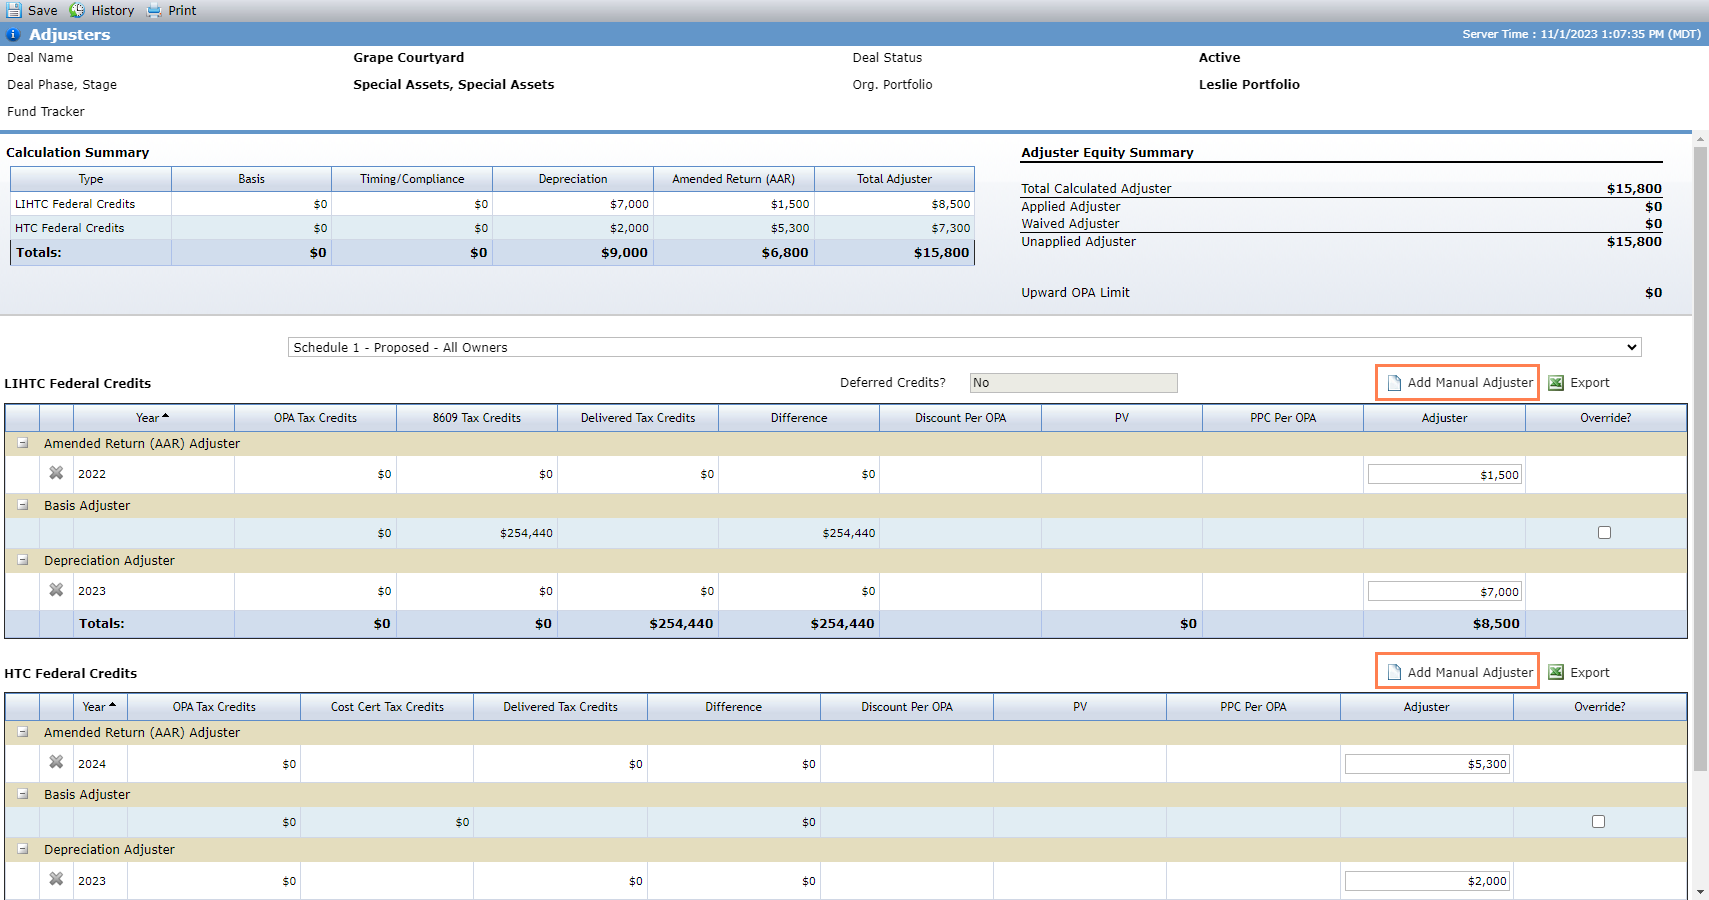Click LIHTC Federal Credits summary row
Image resolution: width=1709 pixels, height=900 pixels.
[492, 204]
